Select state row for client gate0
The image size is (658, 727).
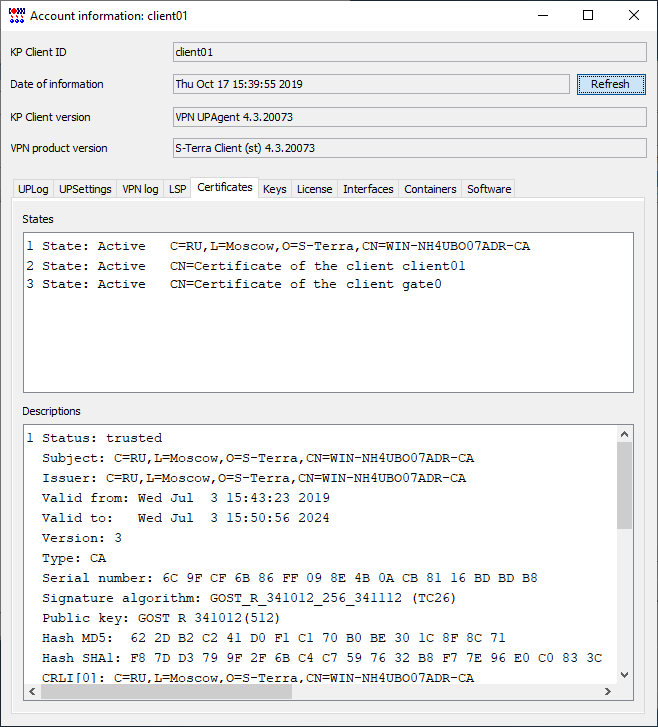[234, 284]
